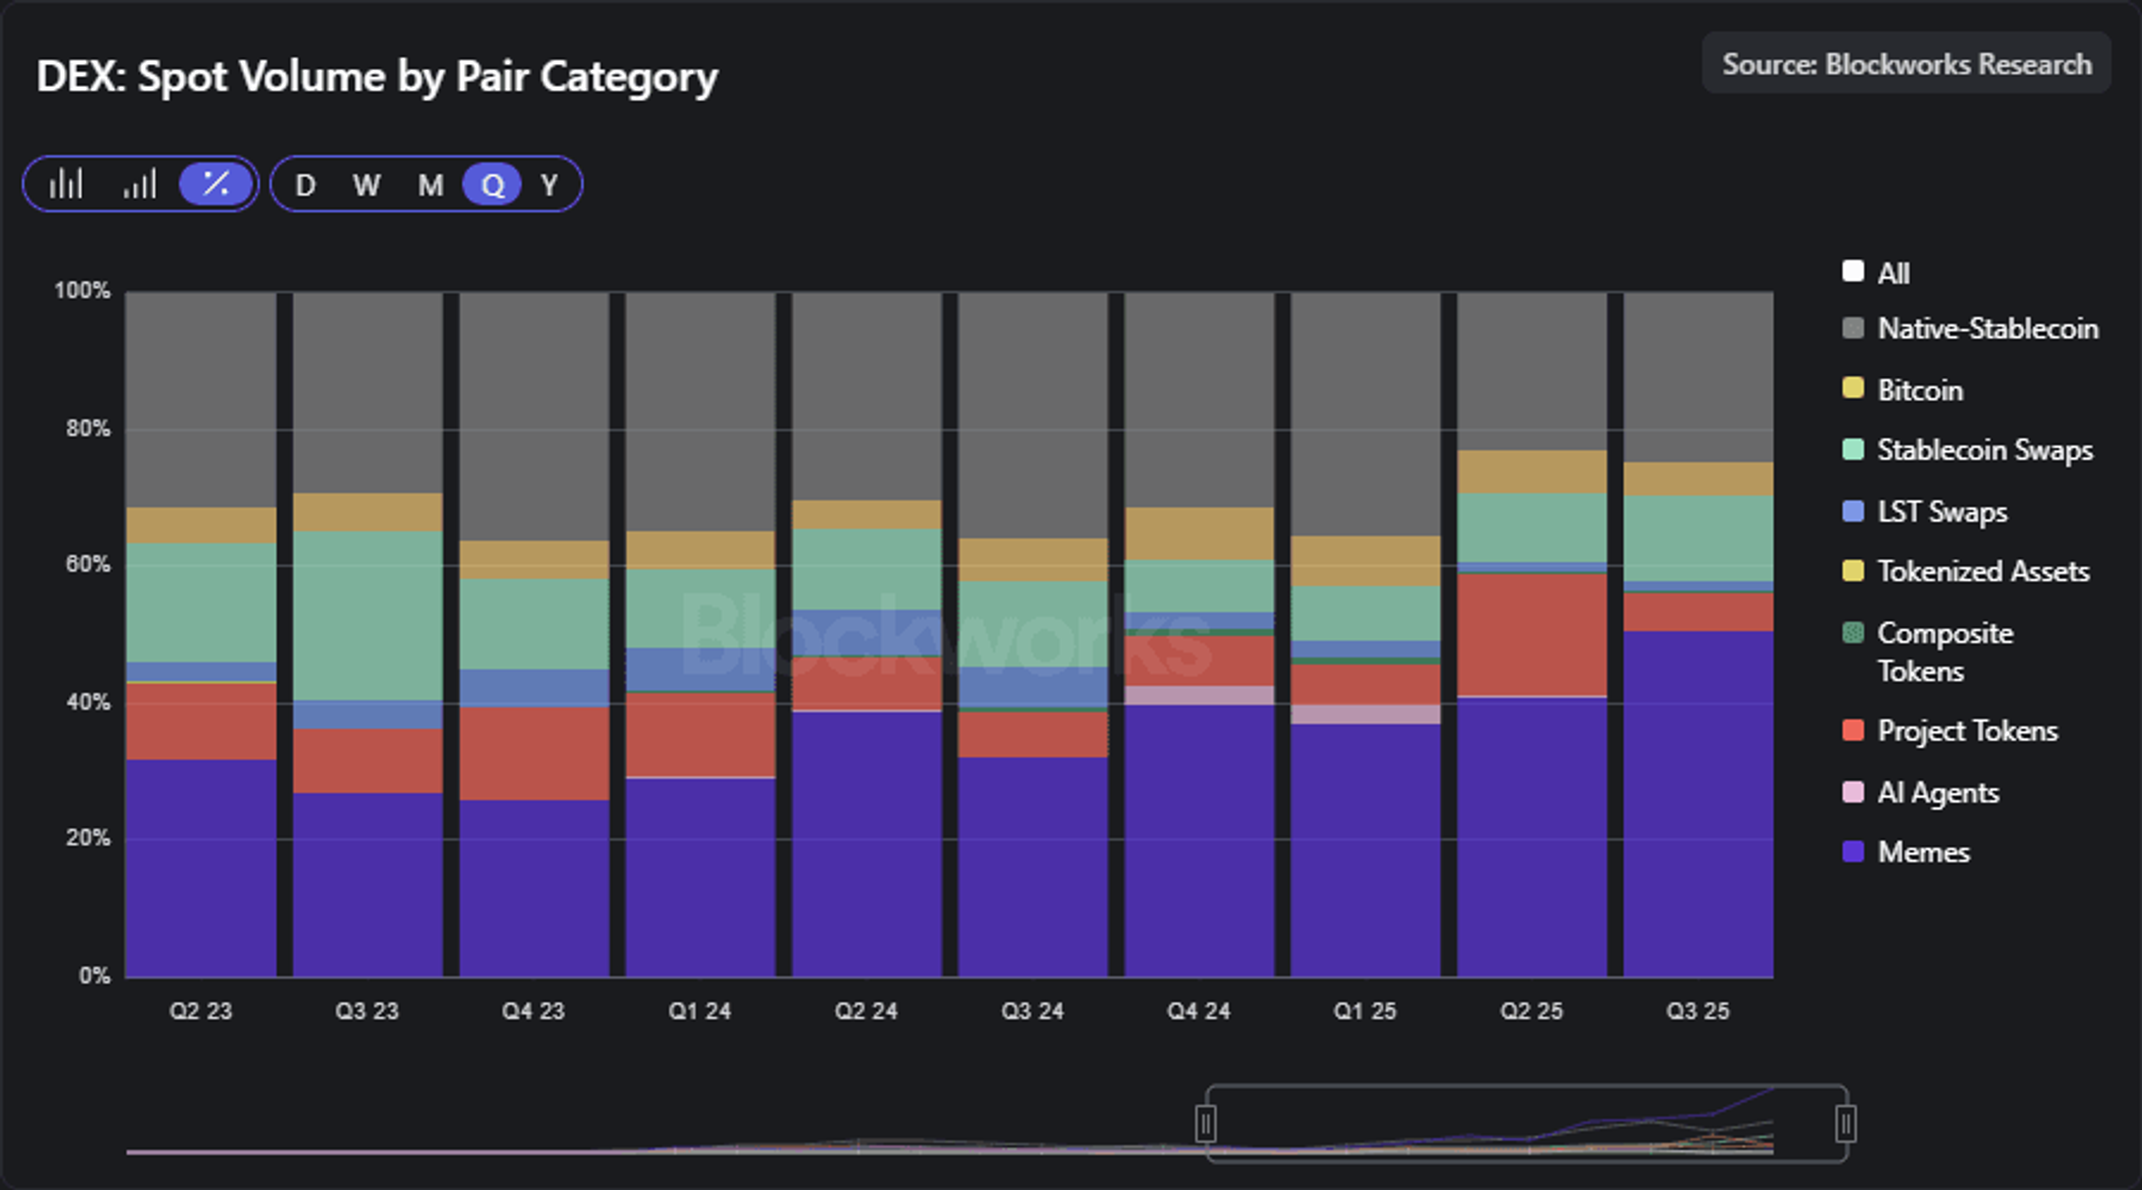Set interval to Weekly (W)

pos(367,185)
